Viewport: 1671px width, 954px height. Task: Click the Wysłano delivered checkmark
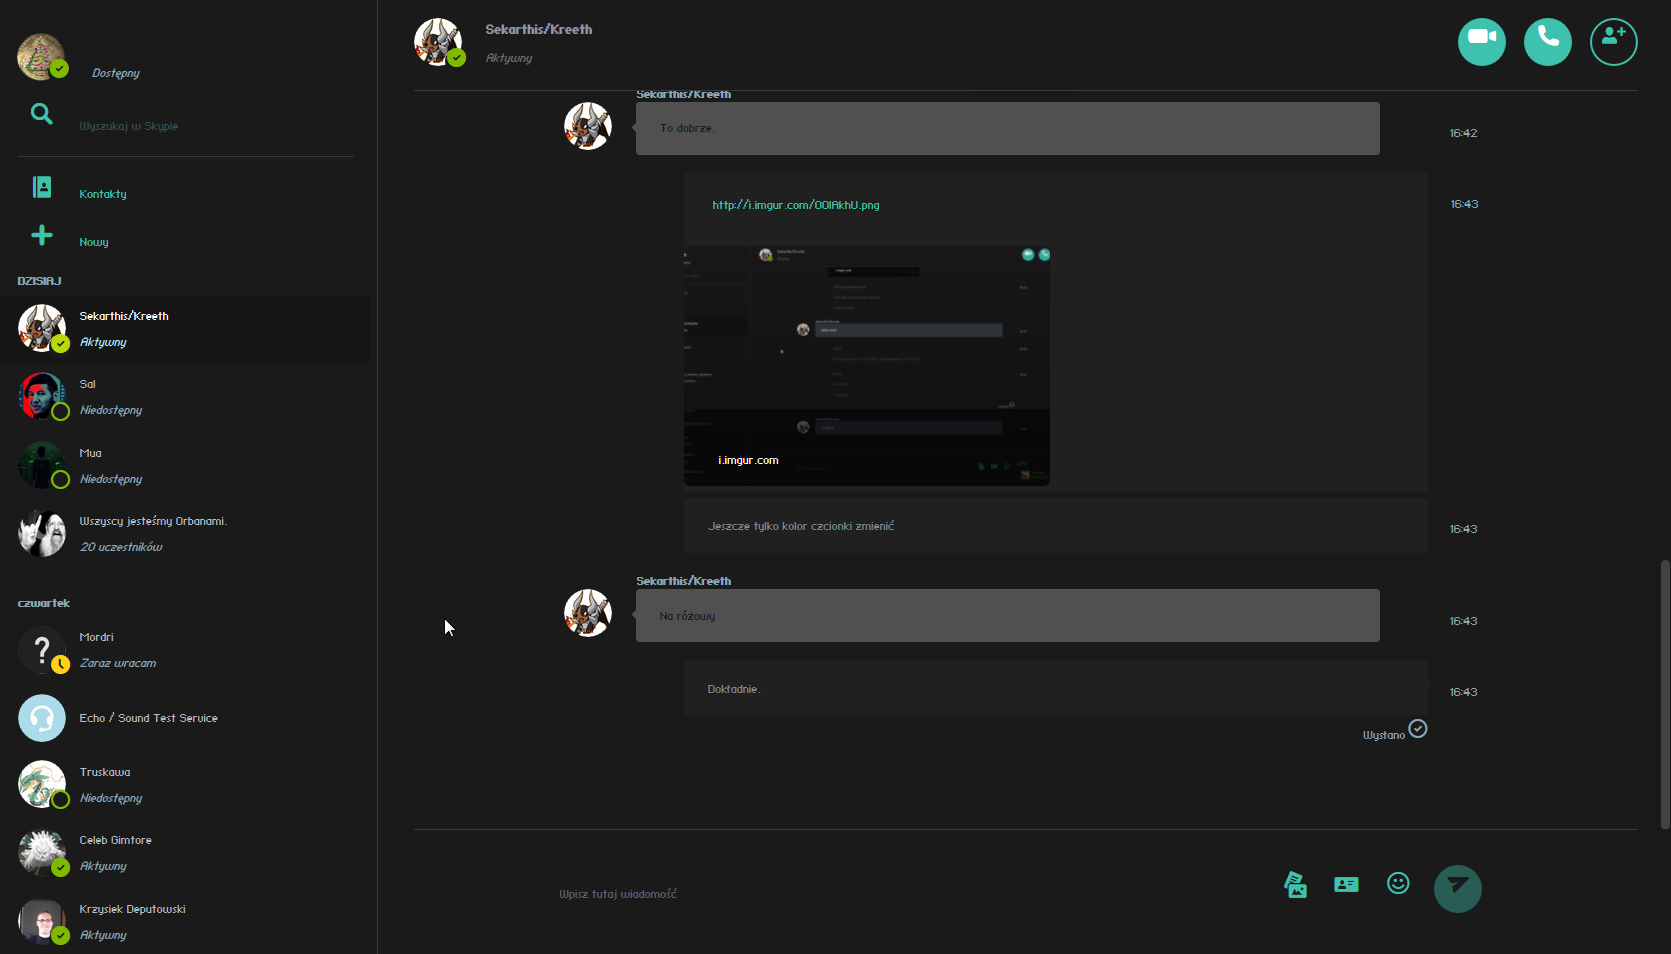(1417, 729)
